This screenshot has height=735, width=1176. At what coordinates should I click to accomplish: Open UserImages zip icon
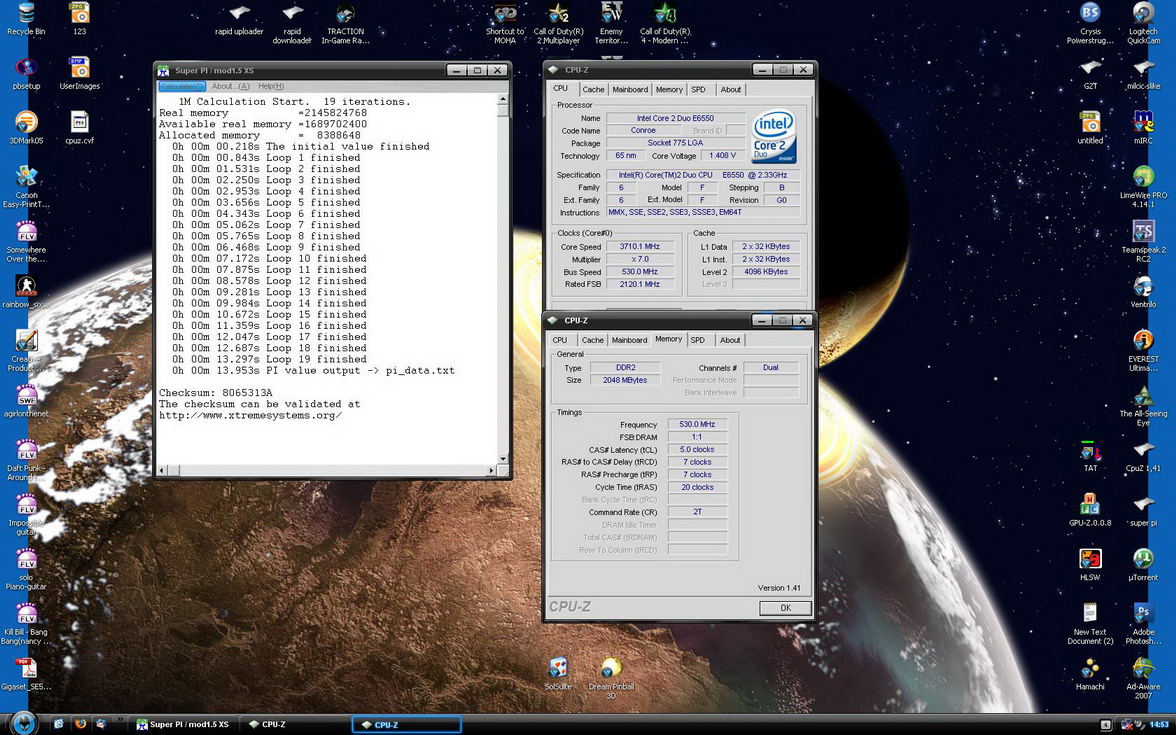[x=80, y=74]
